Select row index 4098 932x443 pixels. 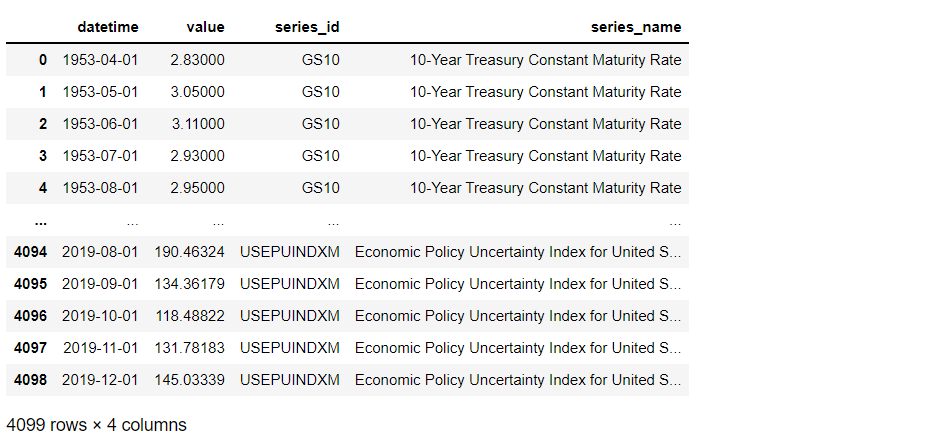pos(30,380)
